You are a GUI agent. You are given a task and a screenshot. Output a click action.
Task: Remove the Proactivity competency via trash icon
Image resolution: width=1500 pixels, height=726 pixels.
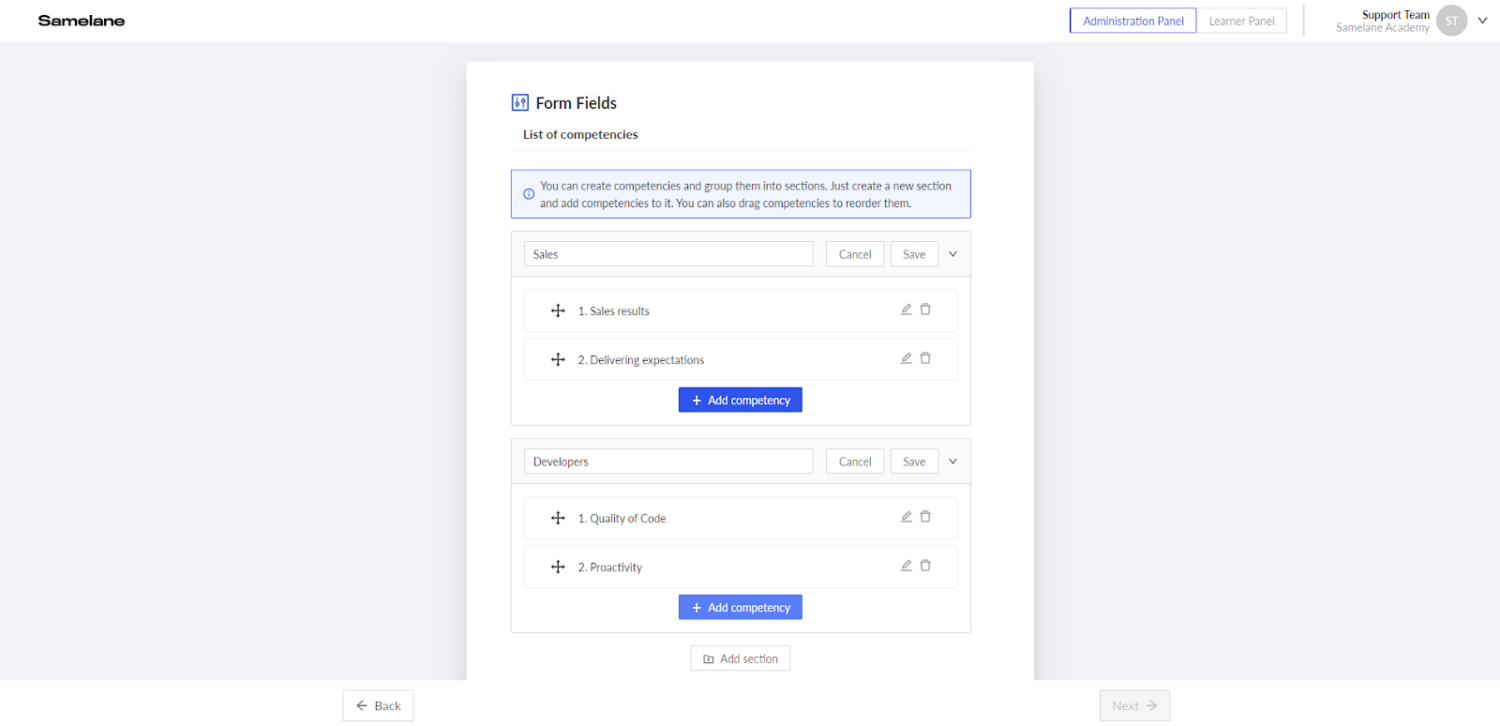pos(925,566)
